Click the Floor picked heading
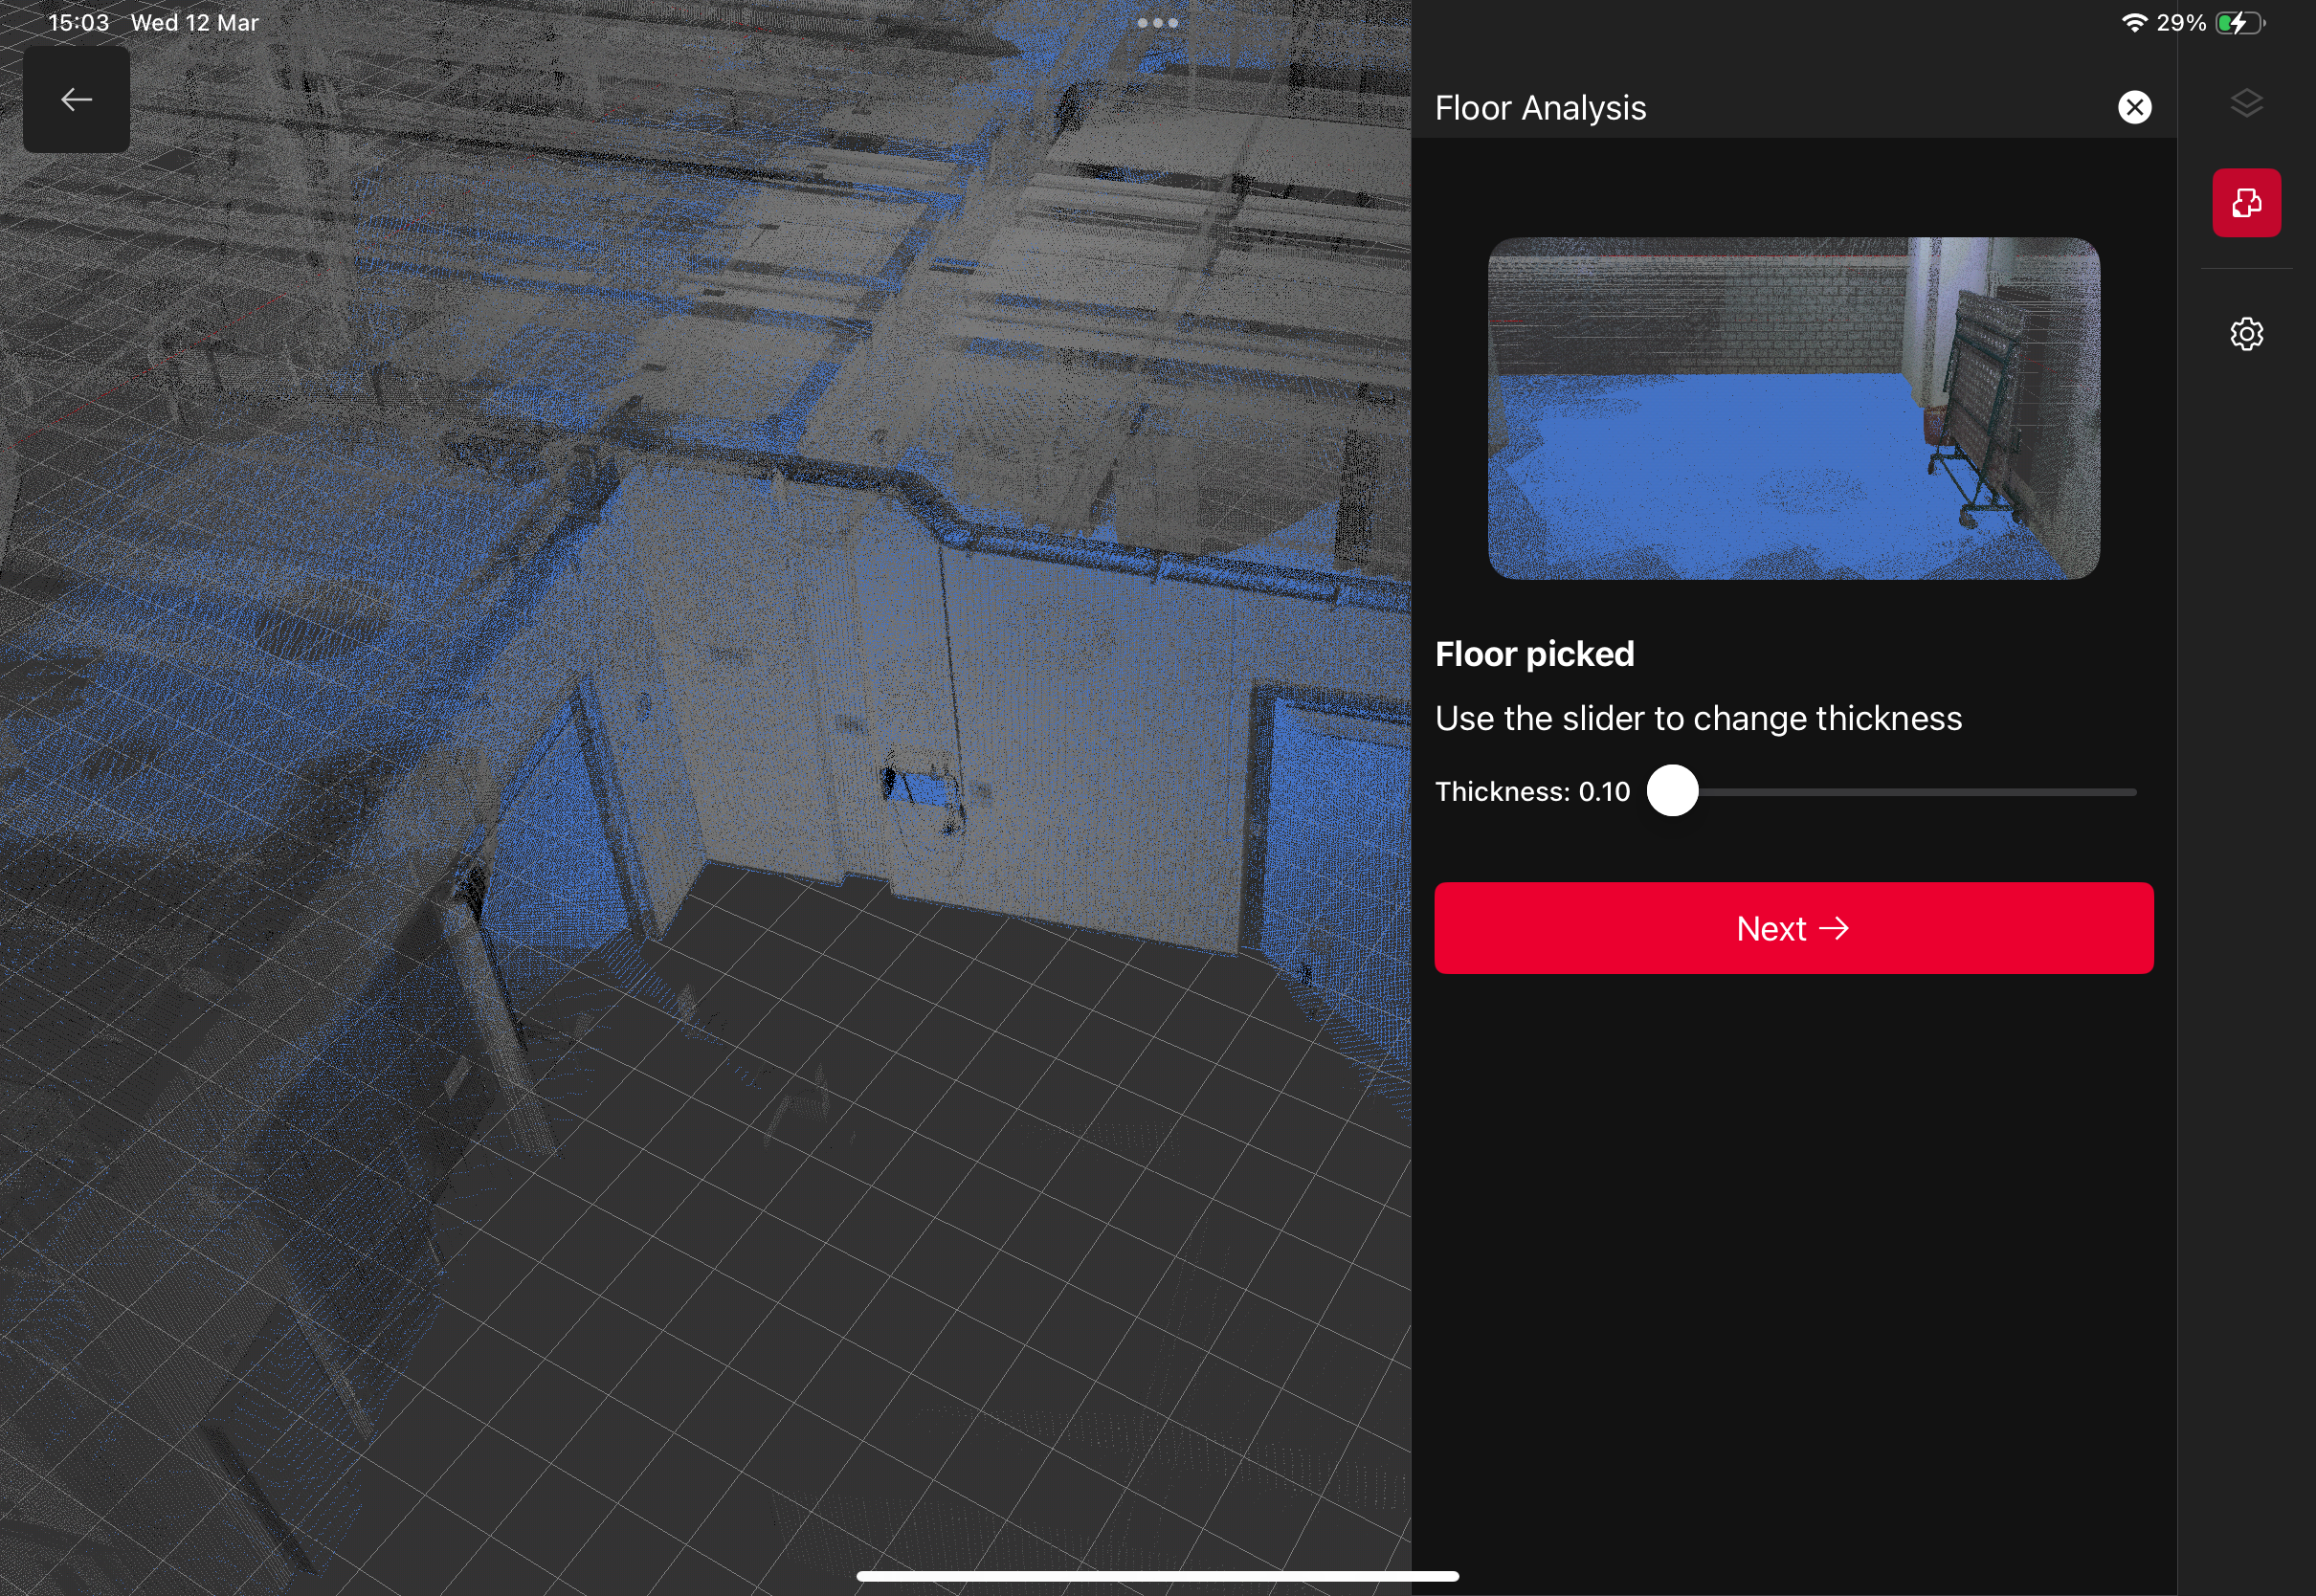Screen dimensions: 2316x1596 [1534, 654]
